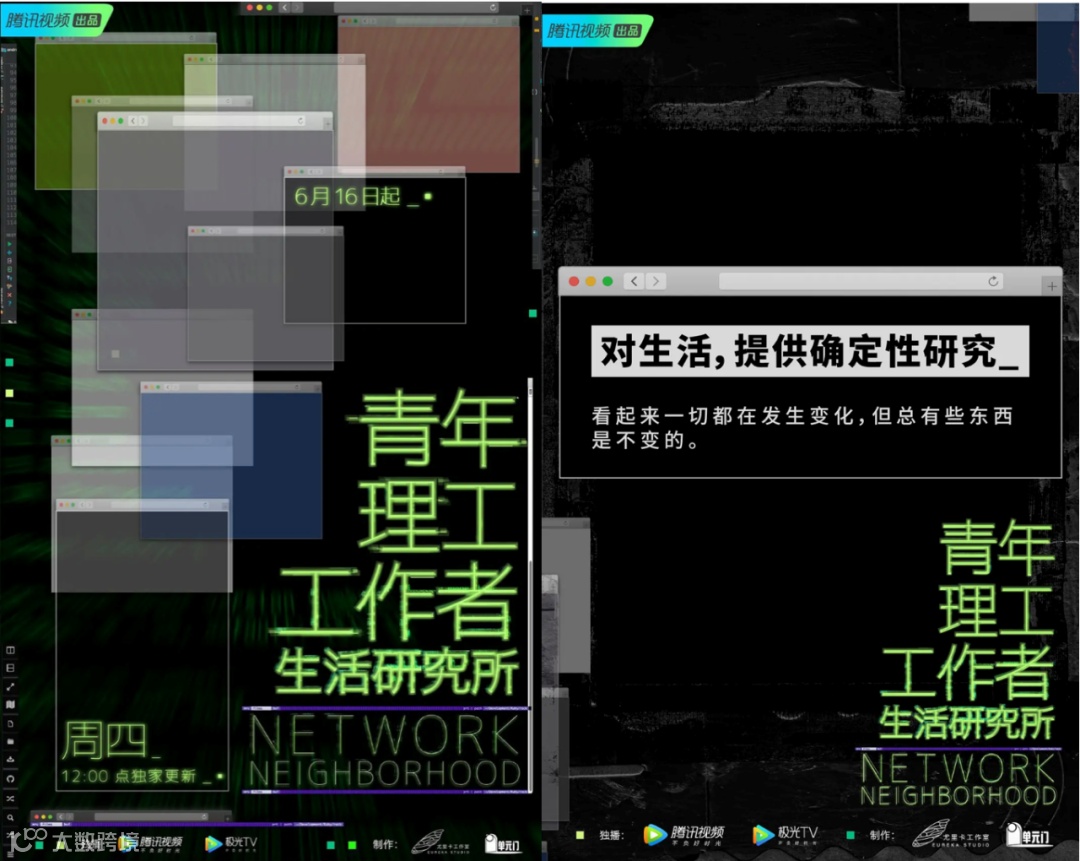Click left poster title 生活研究所
The height and width of the screenshot is (861, 1080).
click(x=396, y=673)
